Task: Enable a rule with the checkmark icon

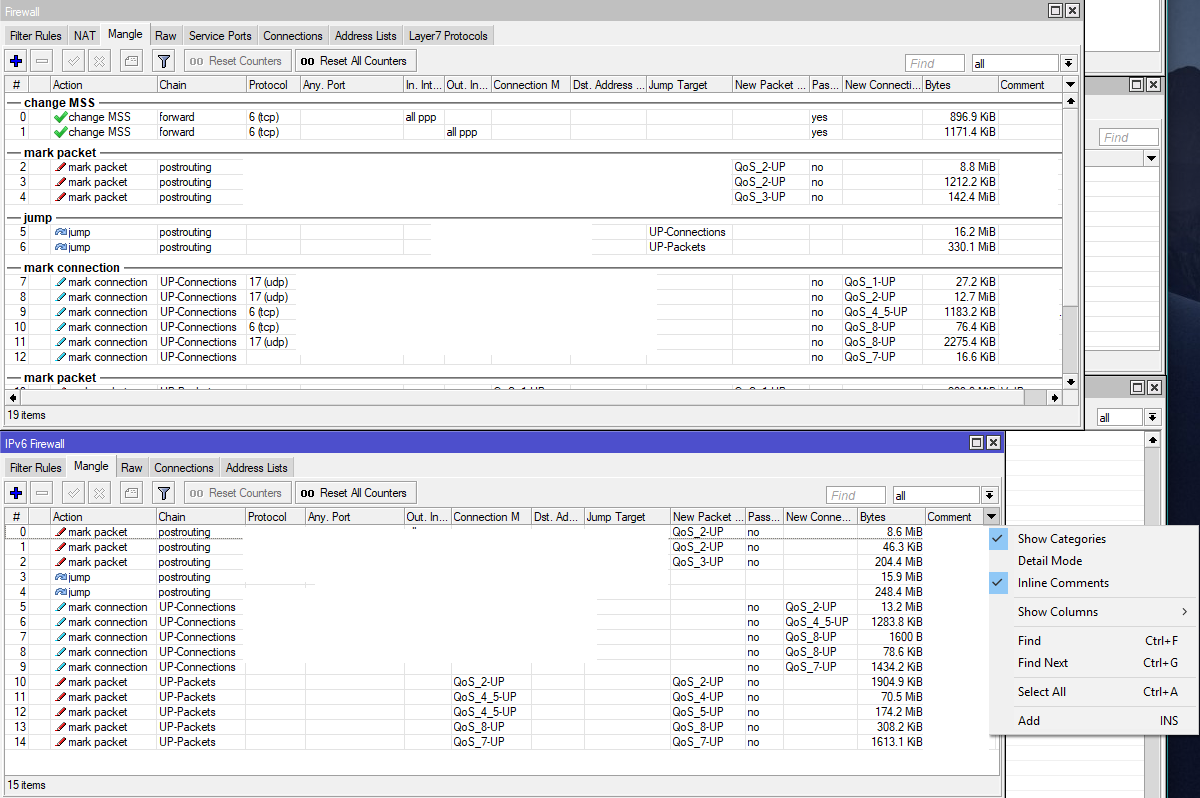Action: (71, 60)
